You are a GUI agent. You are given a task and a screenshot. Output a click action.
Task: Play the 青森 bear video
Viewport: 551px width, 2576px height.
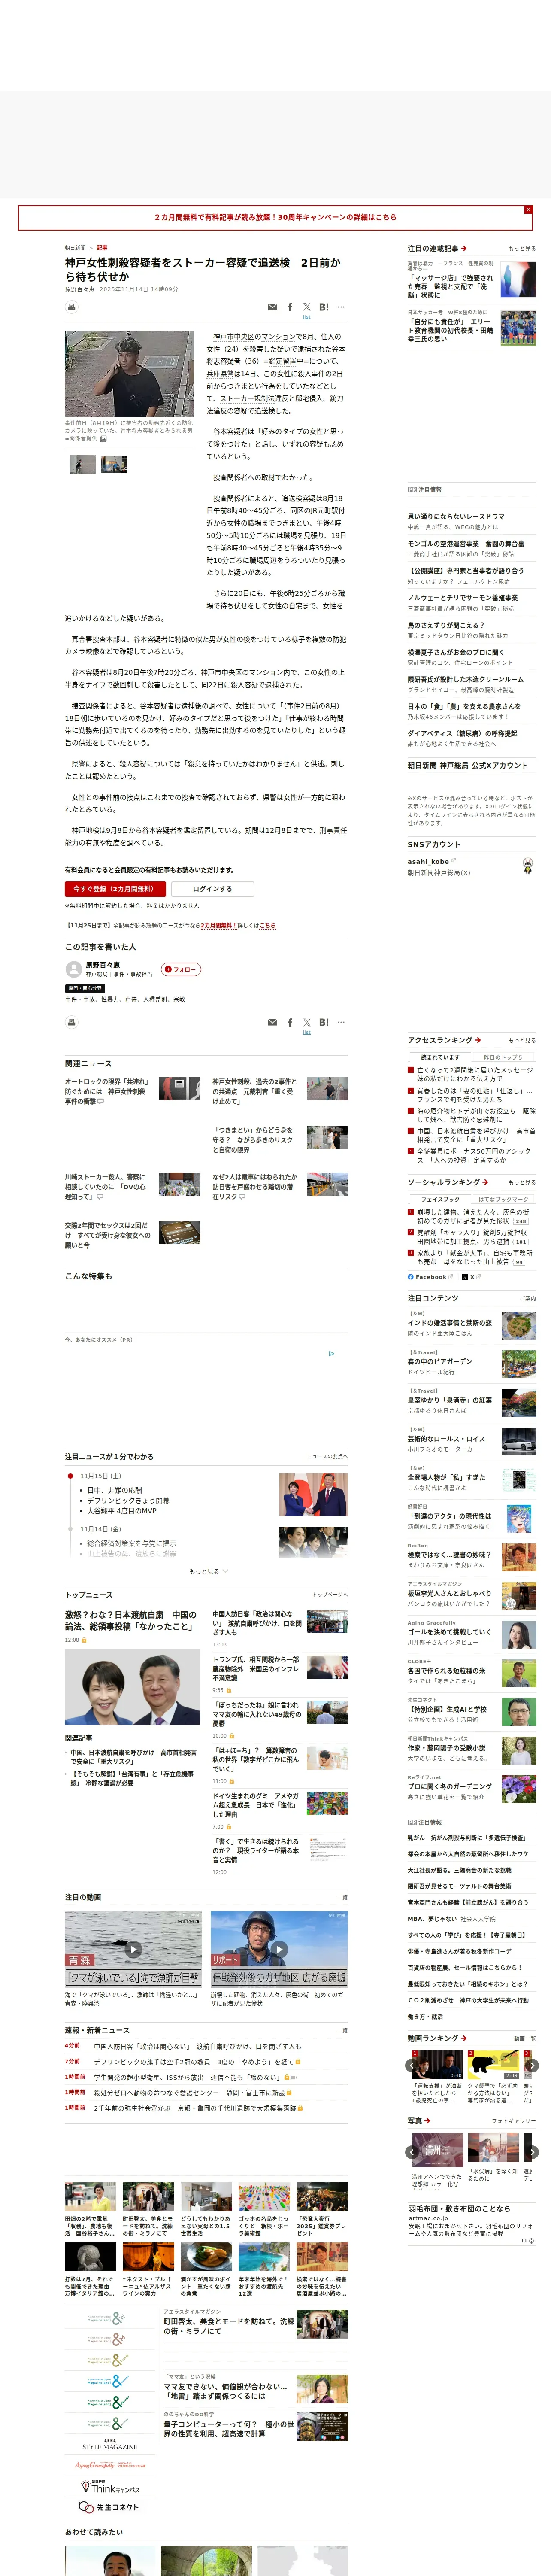click(133, 1949)
